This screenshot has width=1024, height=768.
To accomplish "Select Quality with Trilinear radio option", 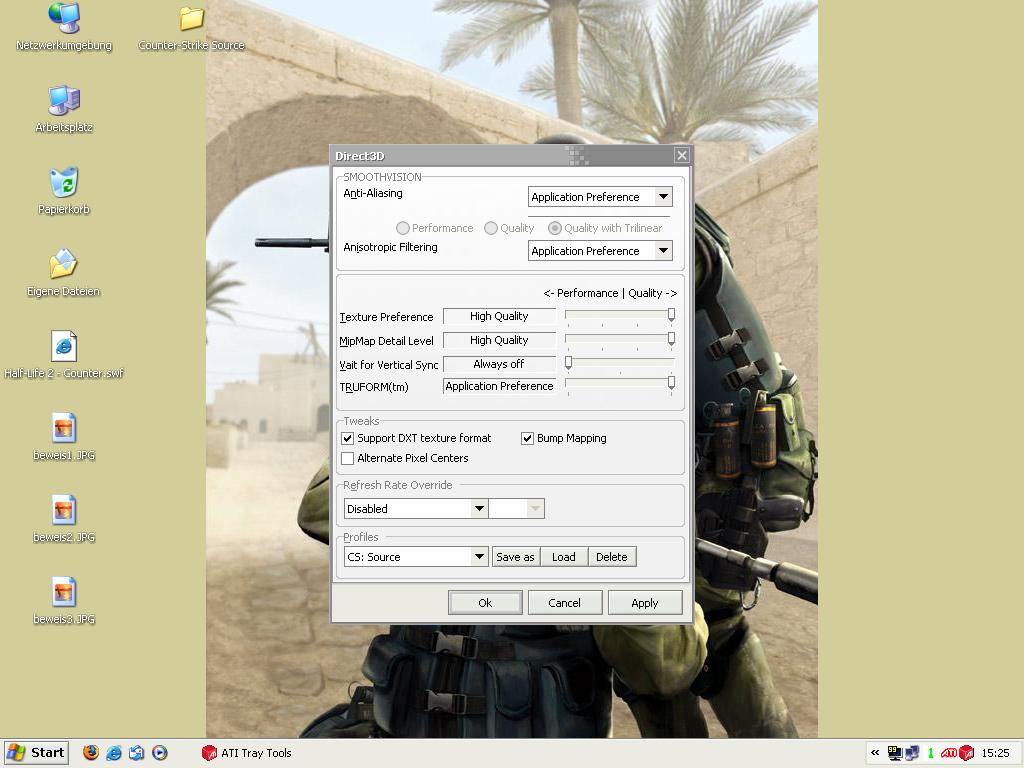I will (x=605, y=228).
